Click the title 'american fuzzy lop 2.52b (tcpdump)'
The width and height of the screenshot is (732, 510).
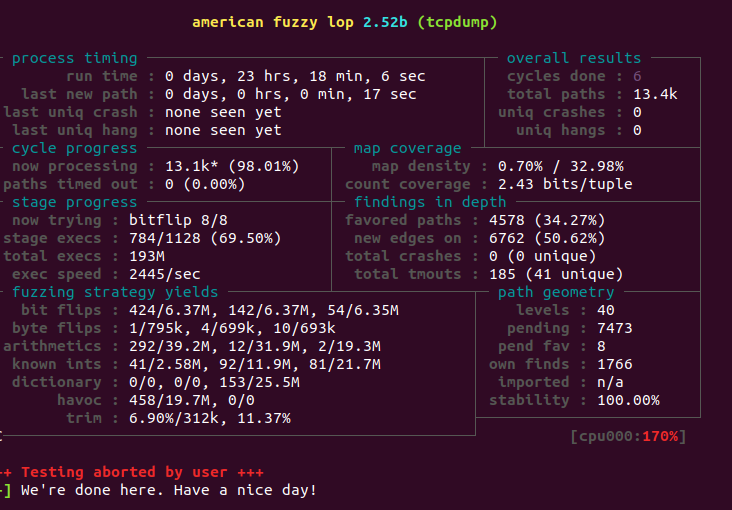point(345,22)
